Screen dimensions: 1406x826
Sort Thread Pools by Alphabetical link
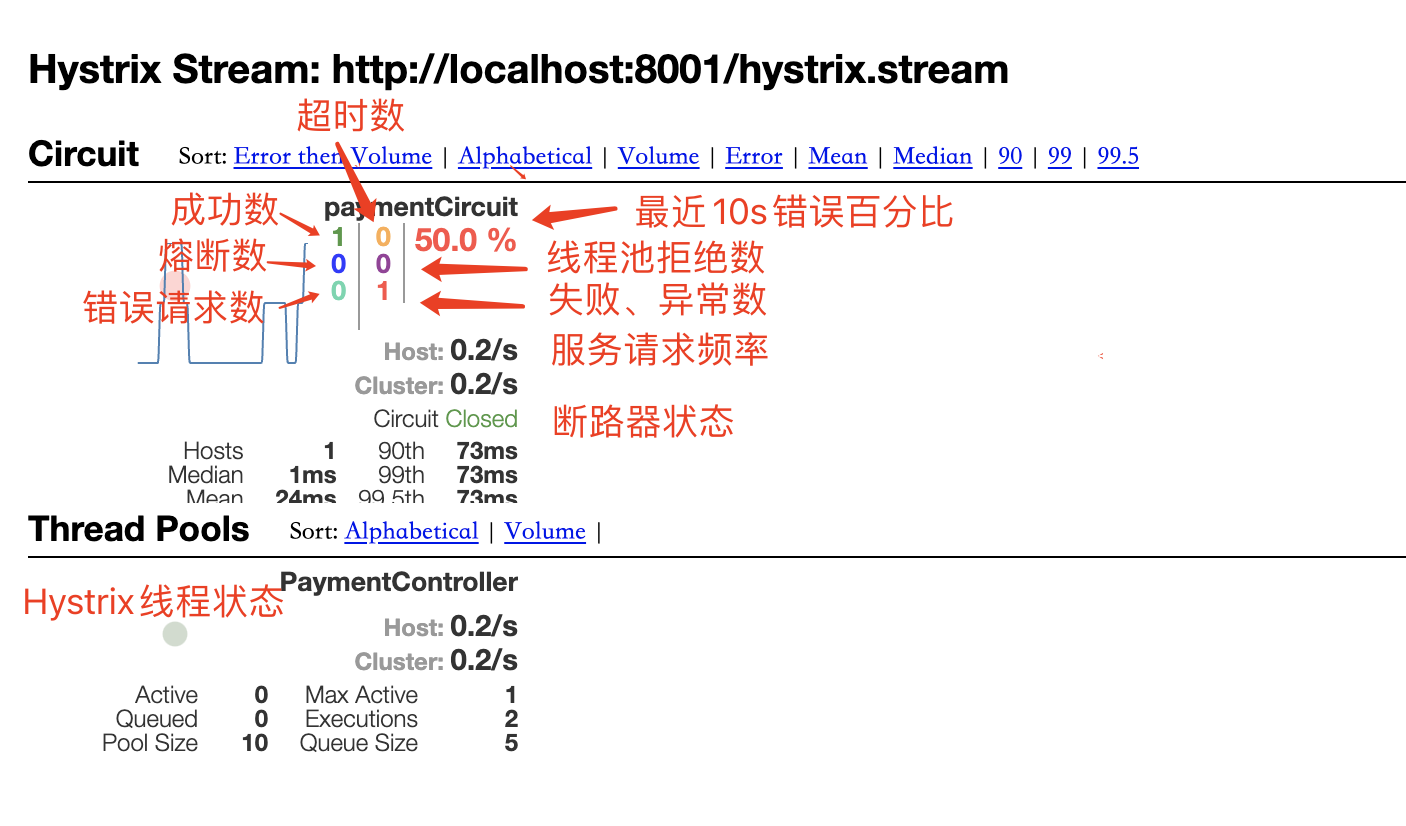411,531
